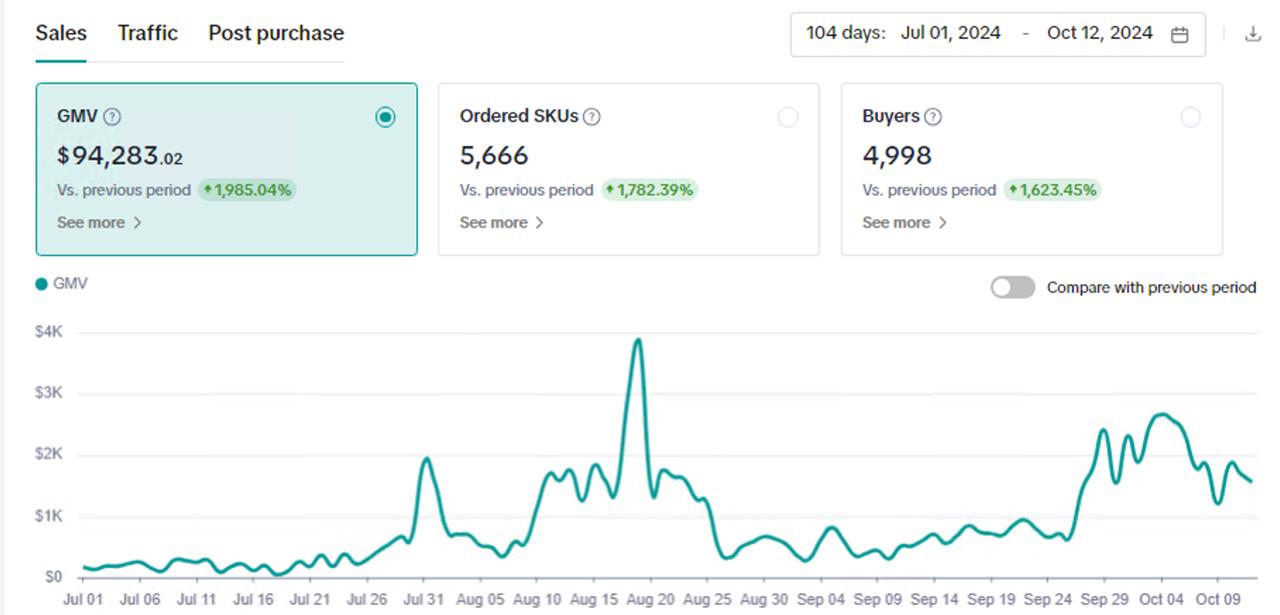
Task: Enable Compare with previous period
Action: [x=1013, y=287]
